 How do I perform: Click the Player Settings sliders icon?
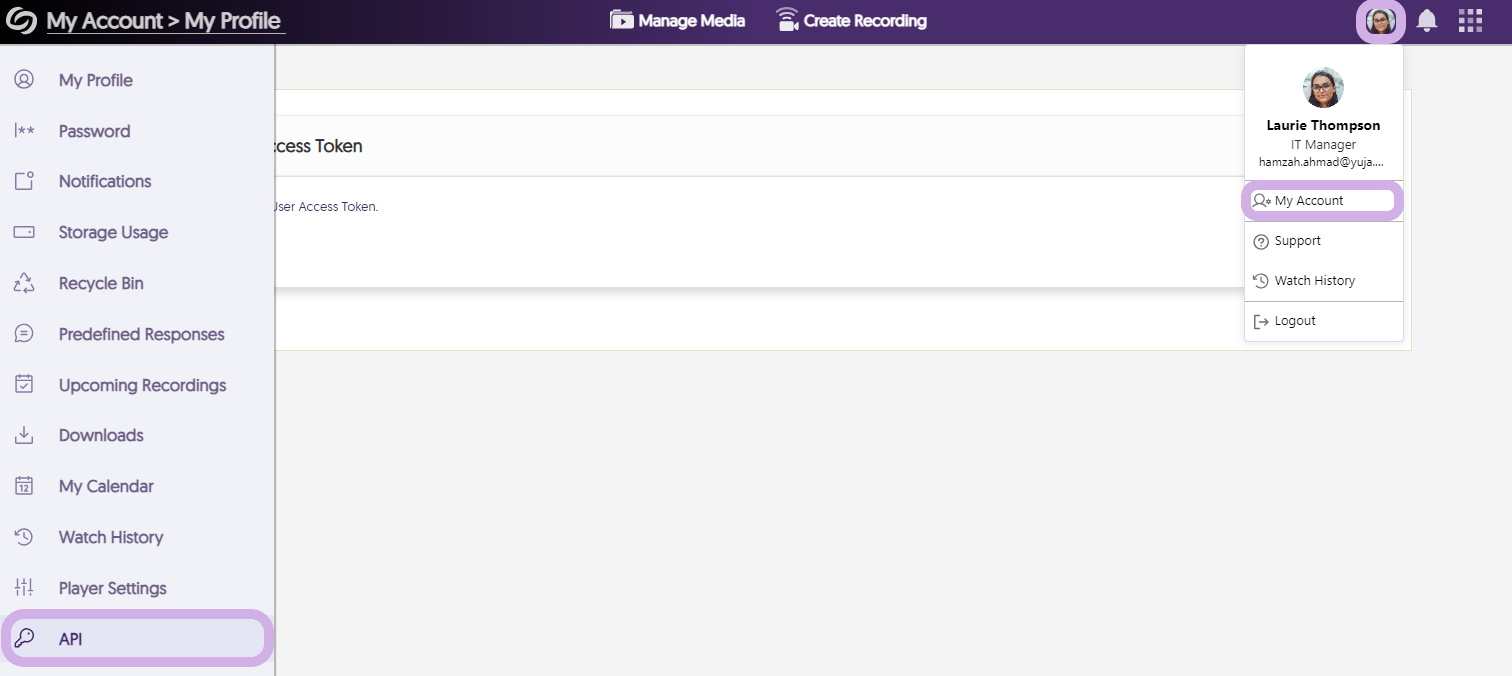click(x=24, y=588)
